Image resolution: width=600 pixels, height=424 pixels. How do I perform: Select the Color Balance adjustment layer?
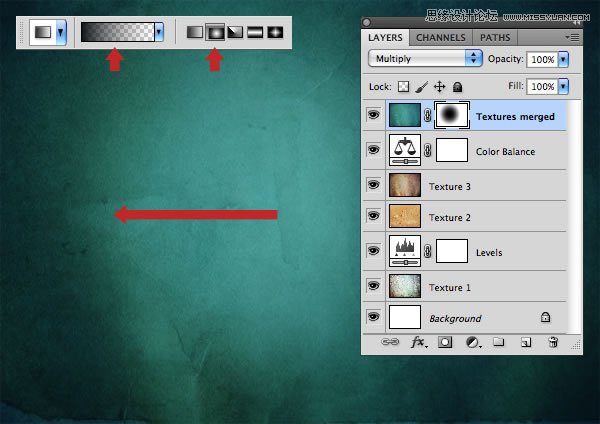click(x=504, y=152)
